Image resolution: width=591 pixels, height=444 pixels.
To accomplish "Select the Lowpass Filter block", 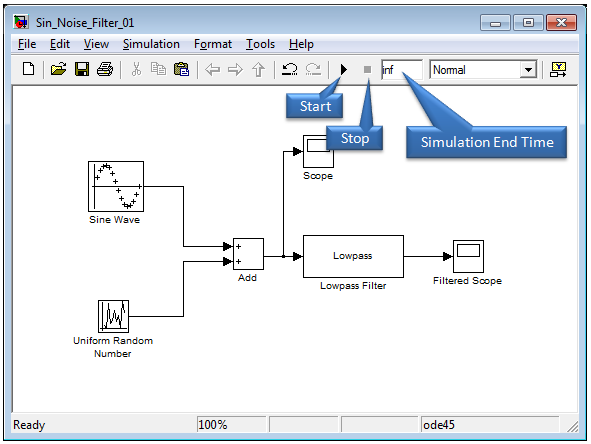I will point(353,256).
